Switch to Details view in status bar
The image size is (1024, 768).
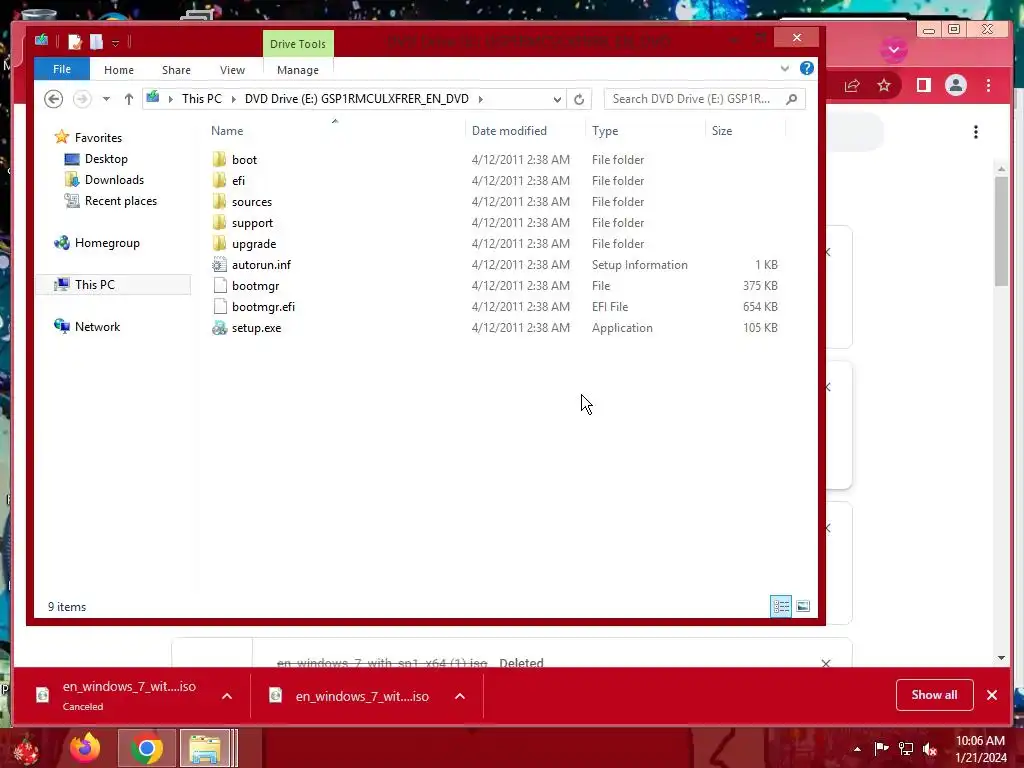tap(780, 606)
